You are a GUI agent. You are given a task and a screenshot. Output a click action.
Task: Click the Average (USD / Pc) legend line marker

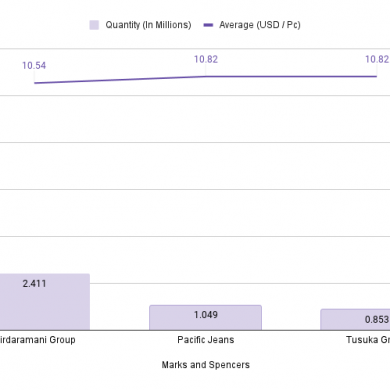click(x=208, y=25)
